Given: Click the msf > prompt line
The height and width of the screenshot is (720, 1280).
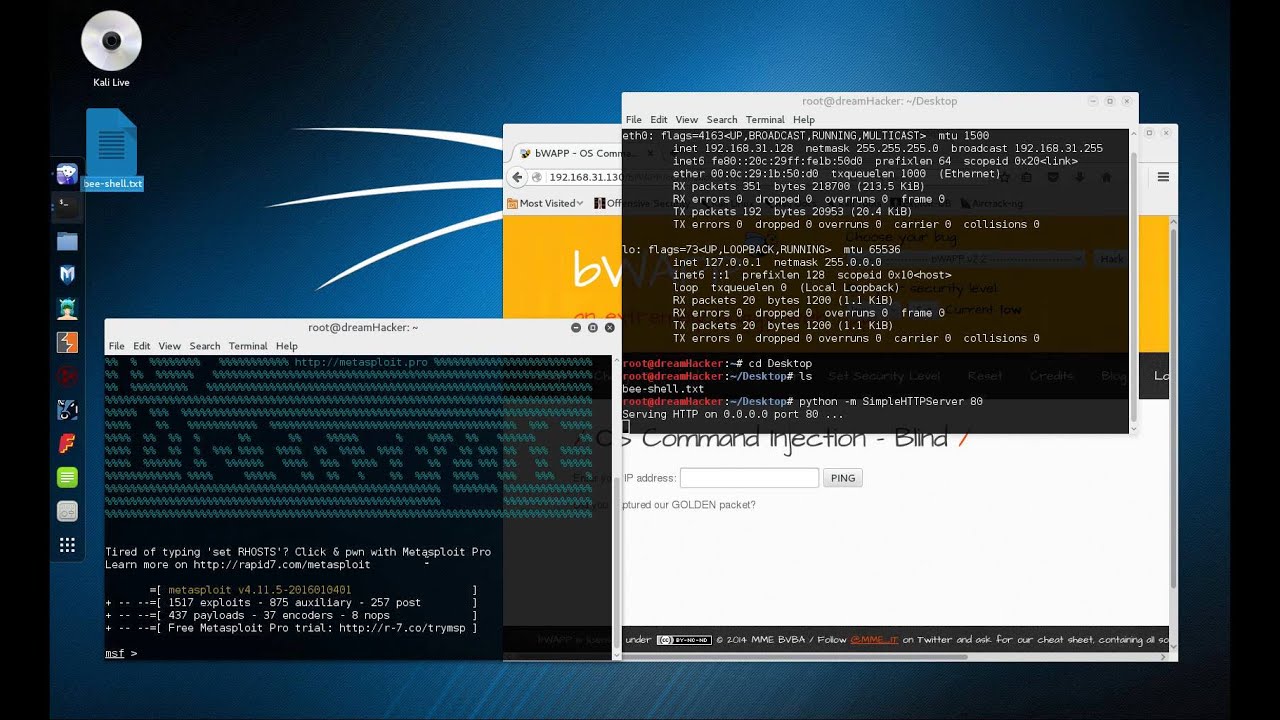Looking at the screenshot, I should click(121, 653).
